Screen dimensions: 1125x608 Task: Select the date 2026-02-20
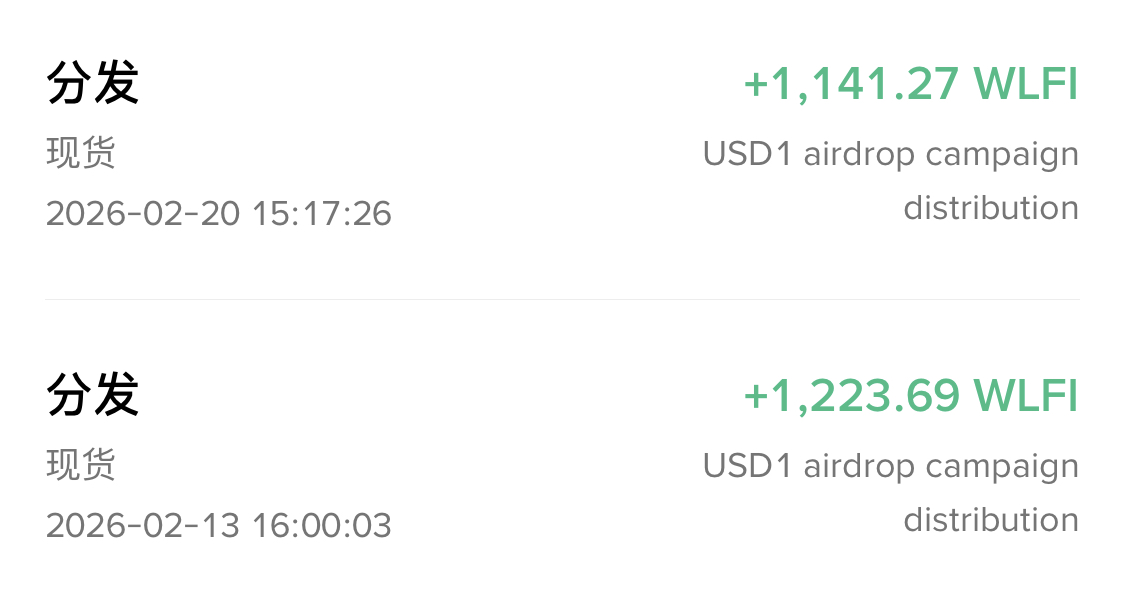click(143, 213)
